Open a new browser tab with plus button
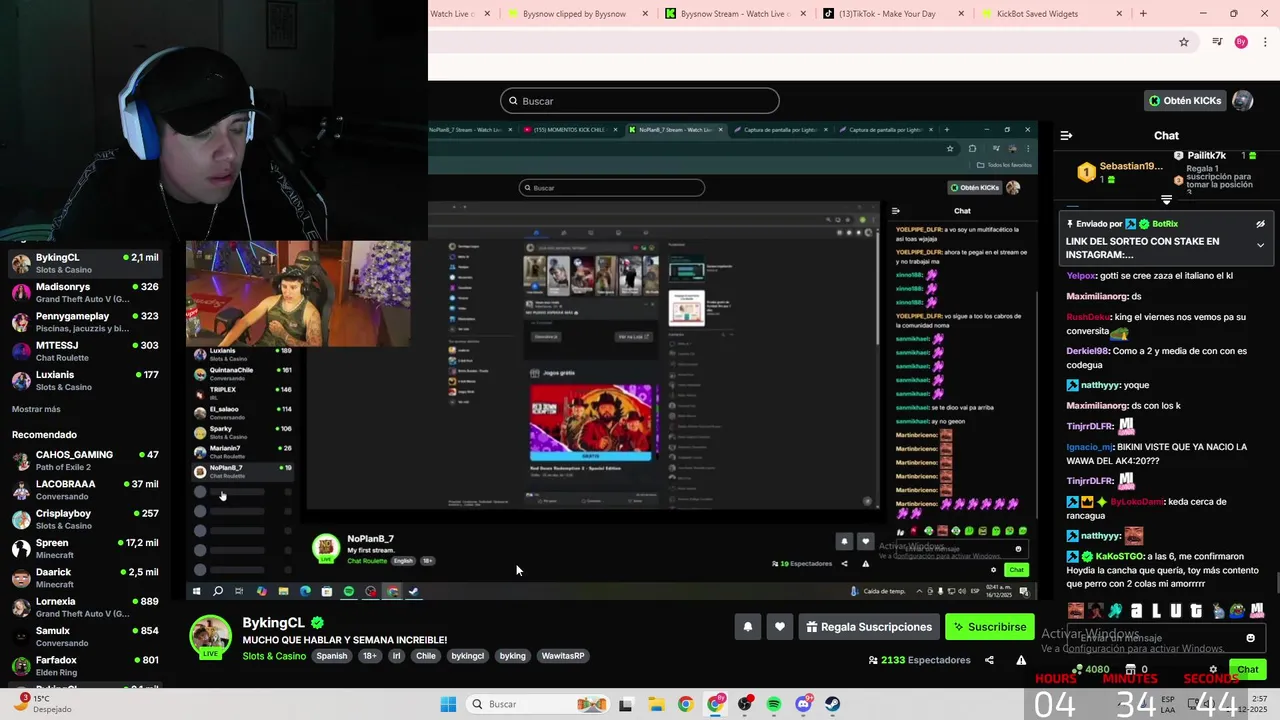The width and height of the screenshot is (1280, 720). pos(1143,14)
